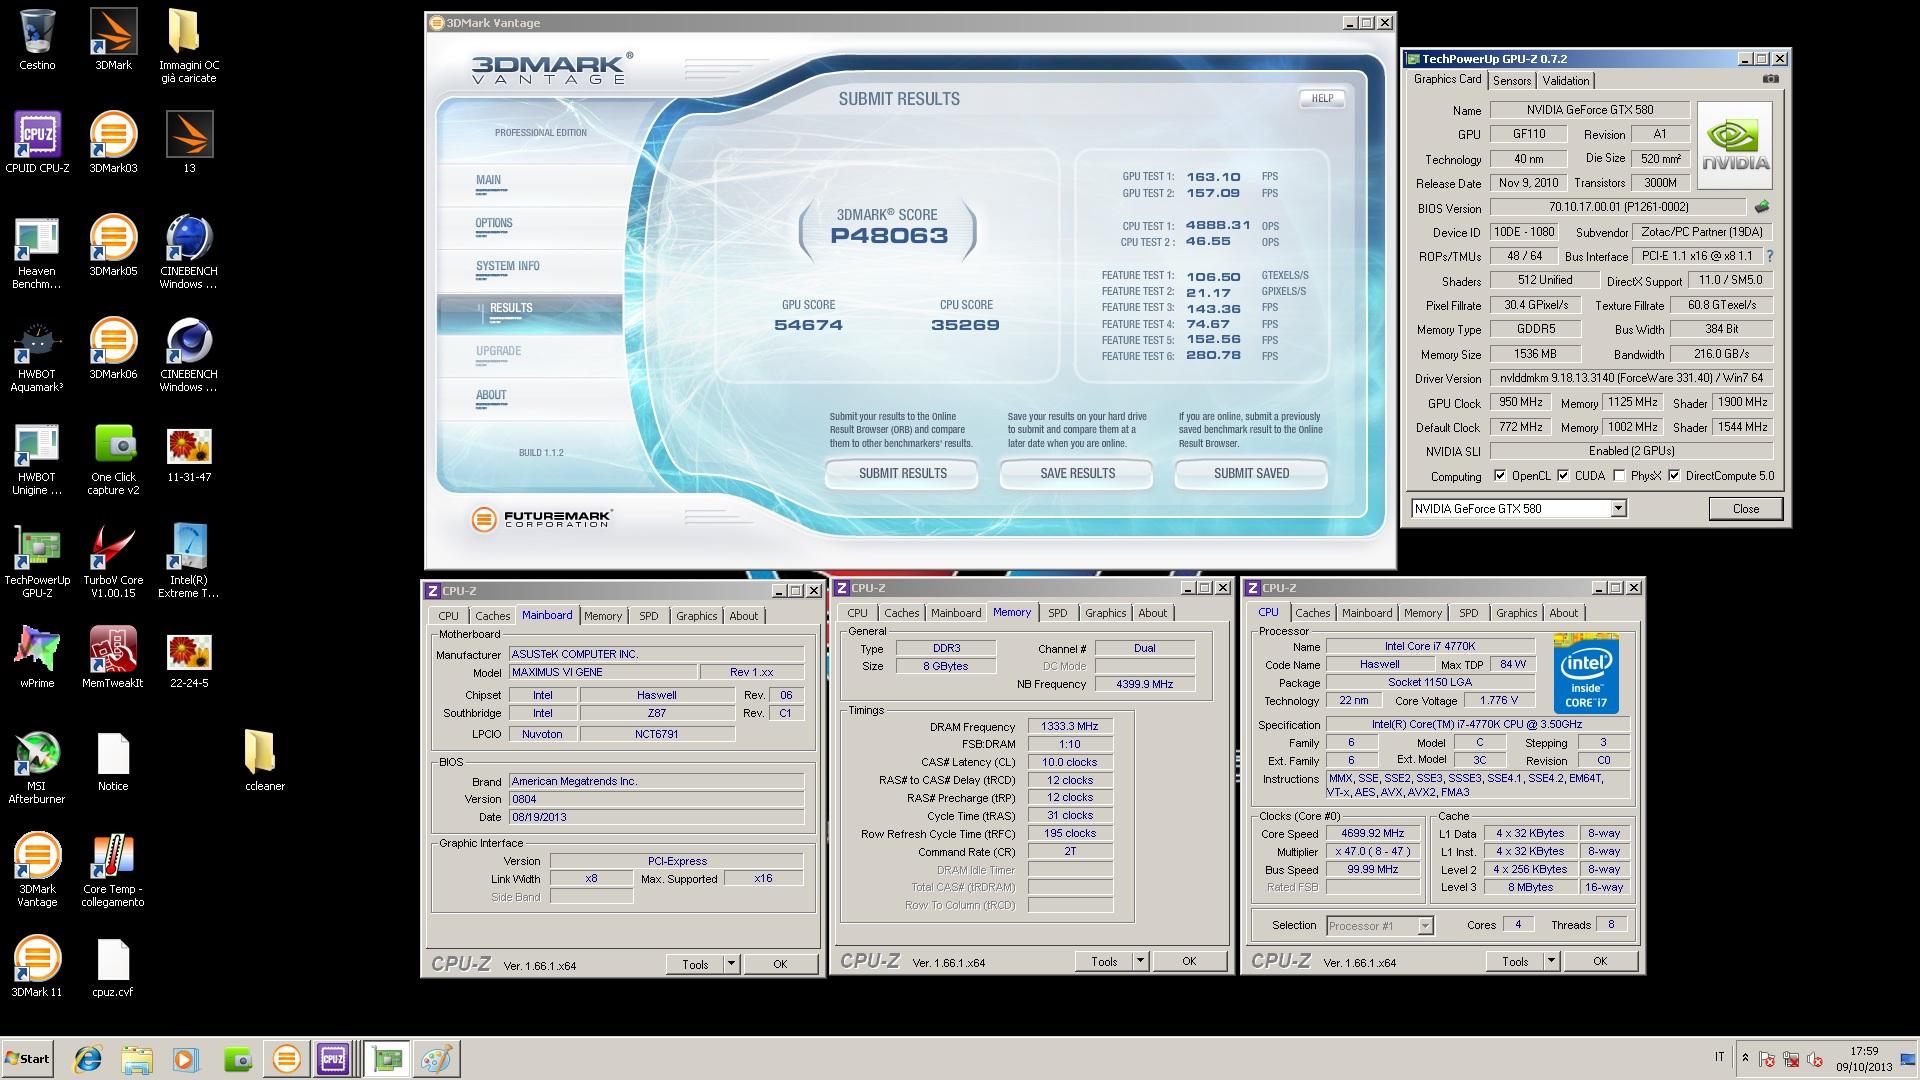The image size is (1920, 1080).
Task: Click the SUBMIT RESULTS button
Action: (902, 474)
